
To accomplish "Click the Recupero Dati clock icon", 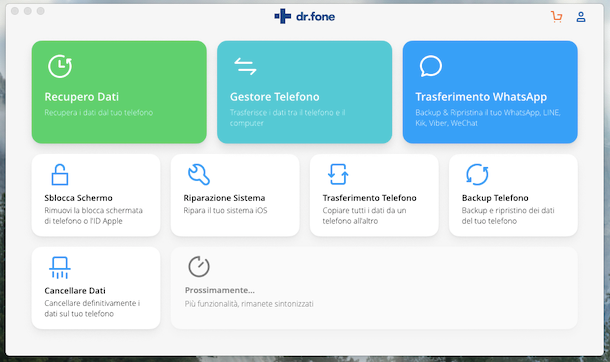I will pyautogui.click(x=60, y=66).
